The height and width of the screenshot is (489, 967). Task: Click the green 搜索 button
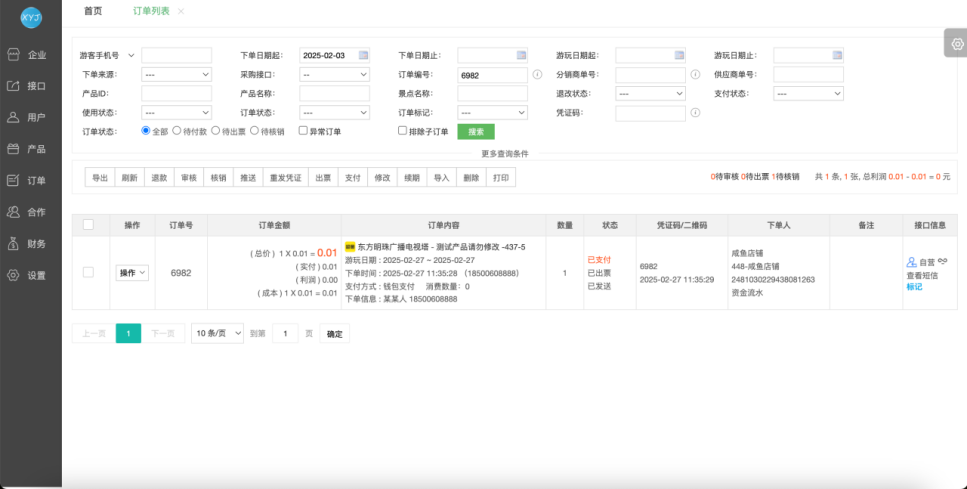point(476,131)
